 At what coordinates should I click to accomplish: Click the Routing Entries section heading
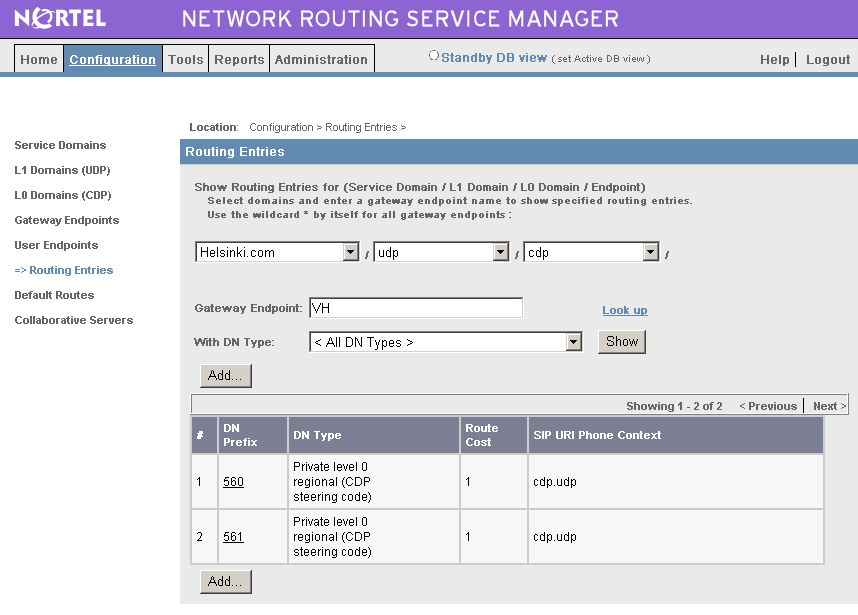pos(235,152)
